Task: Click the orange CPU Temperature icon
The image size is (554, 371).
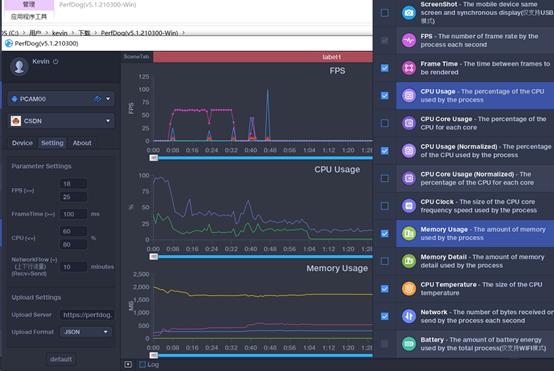Action: (x=409, y=289)
